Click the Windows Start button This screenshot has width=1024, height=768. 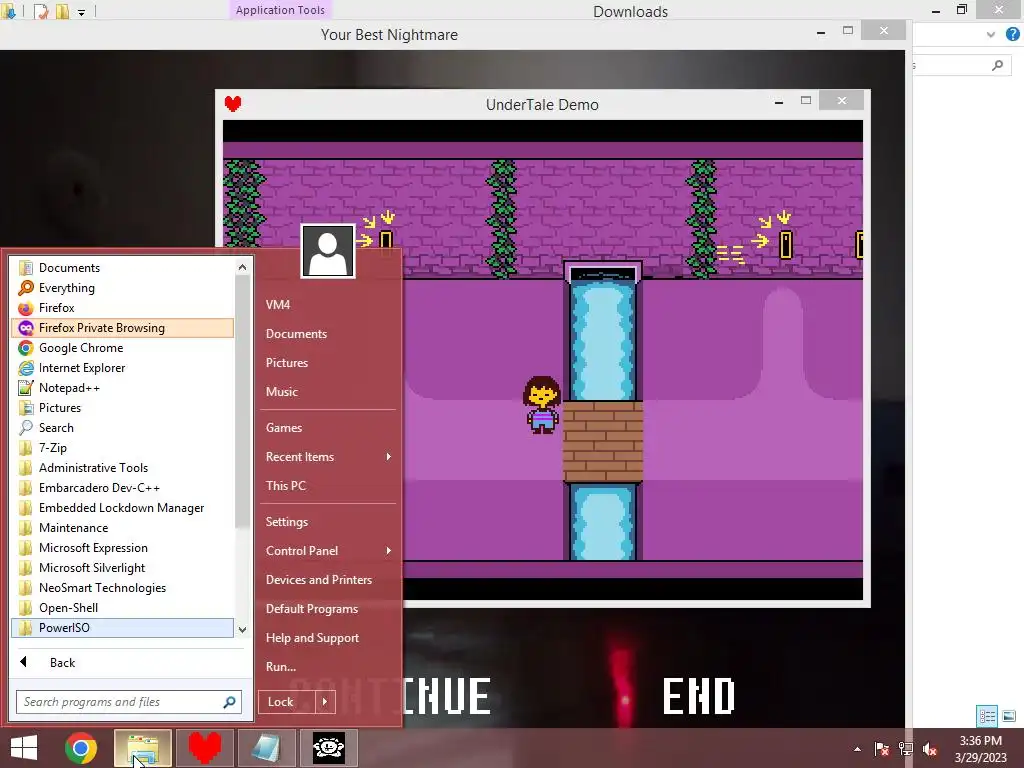[x=24, y=748]
